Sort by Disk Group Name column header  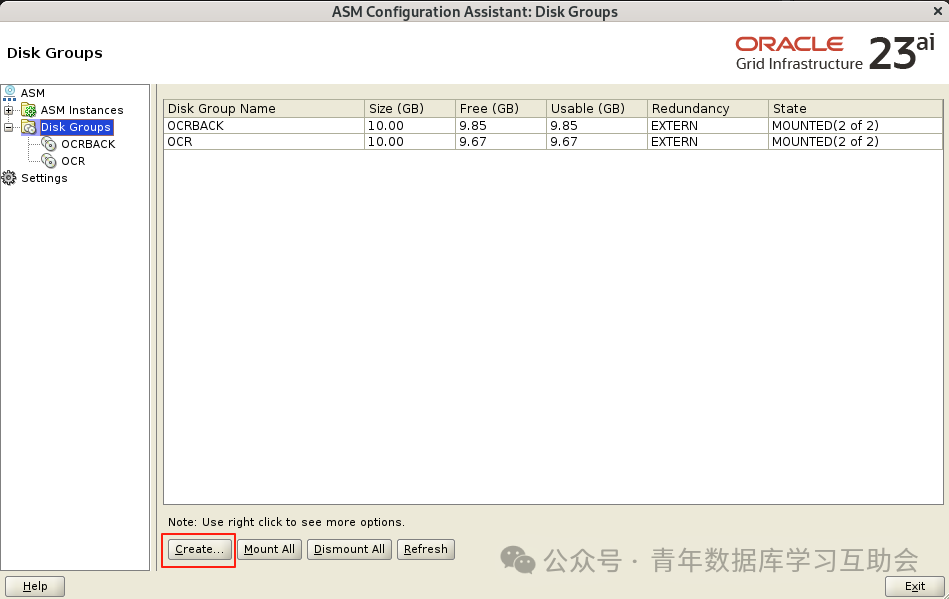pos(264,108)
